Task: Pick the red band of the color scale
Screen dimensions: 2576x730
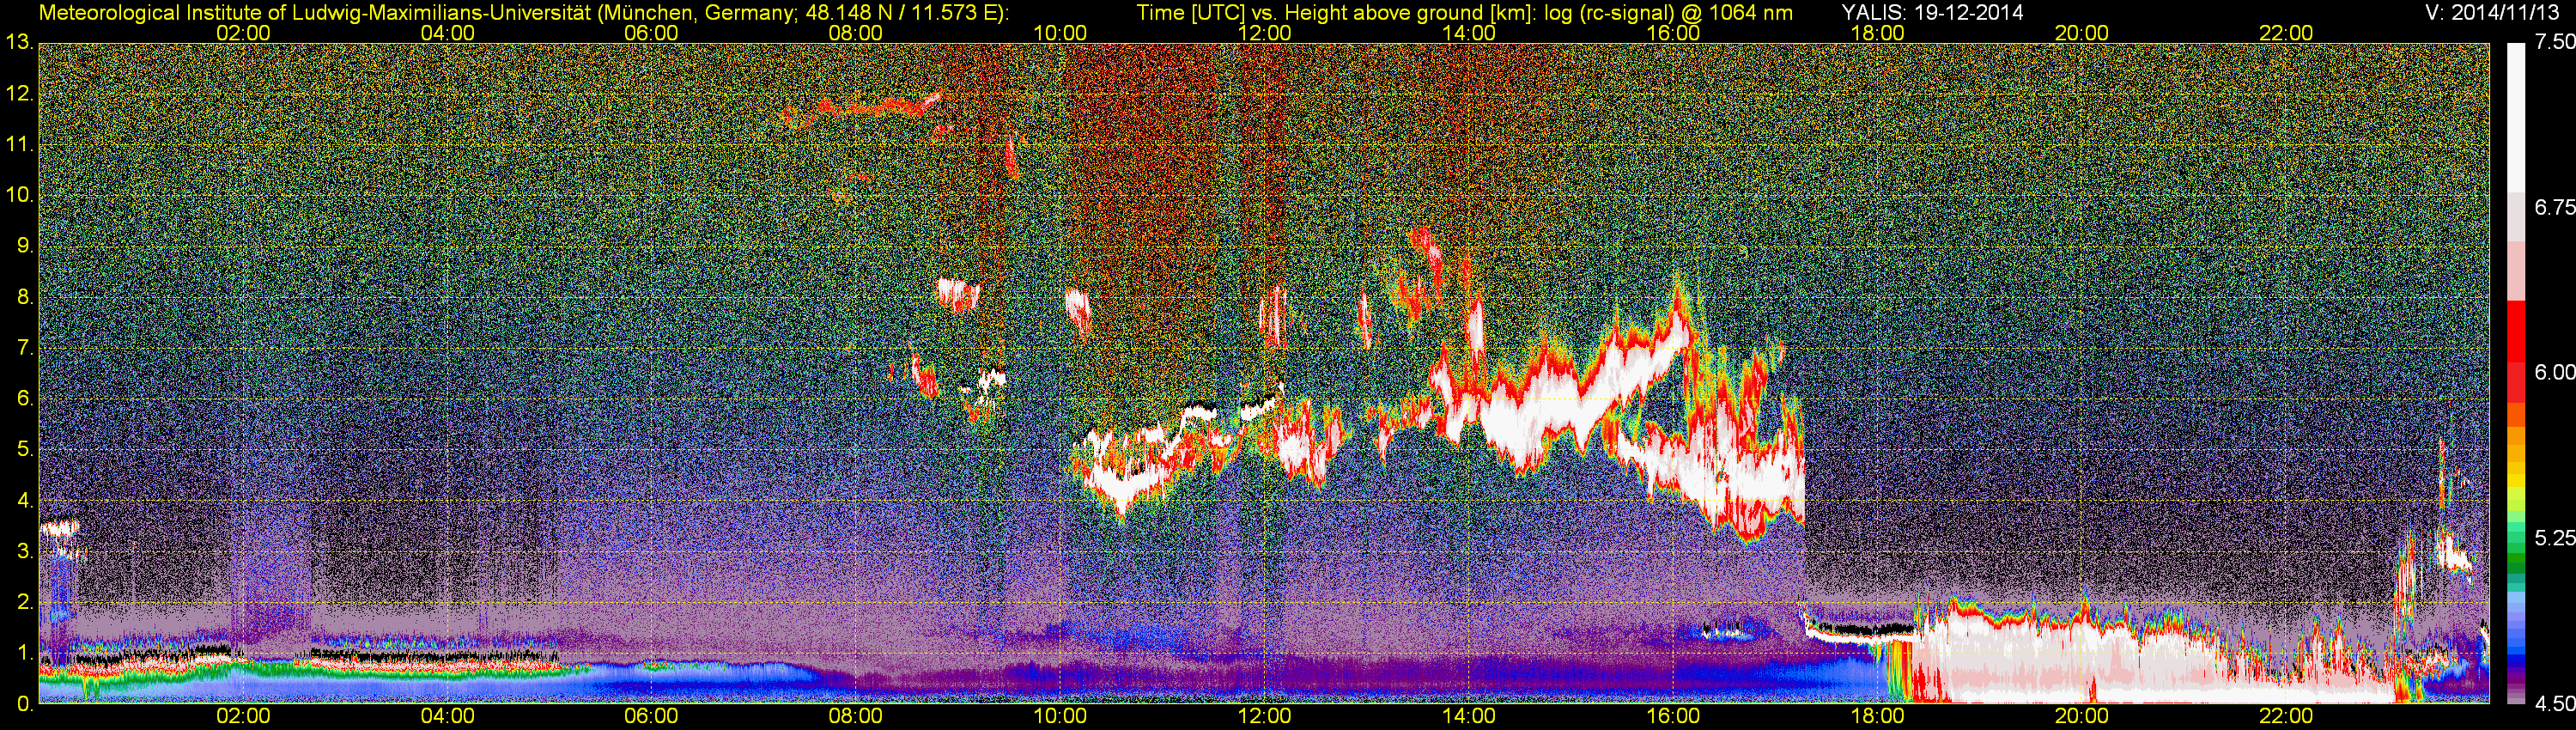Action: click(x=2514, y=332)
